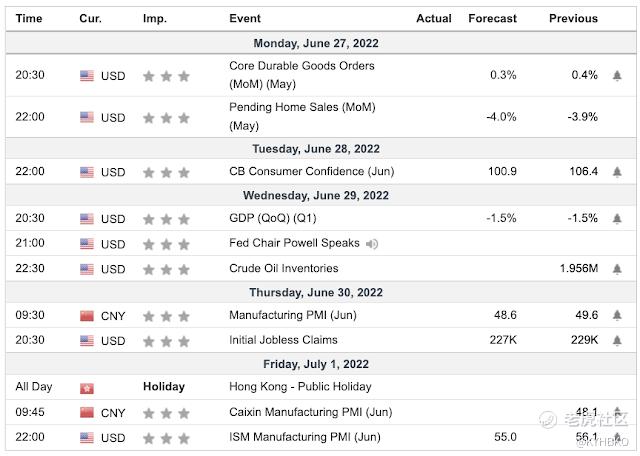Screen dimensions: 640x456
Task: Click the Hong Kong - Public Holiday entry
Action: [x=300, y=387]
